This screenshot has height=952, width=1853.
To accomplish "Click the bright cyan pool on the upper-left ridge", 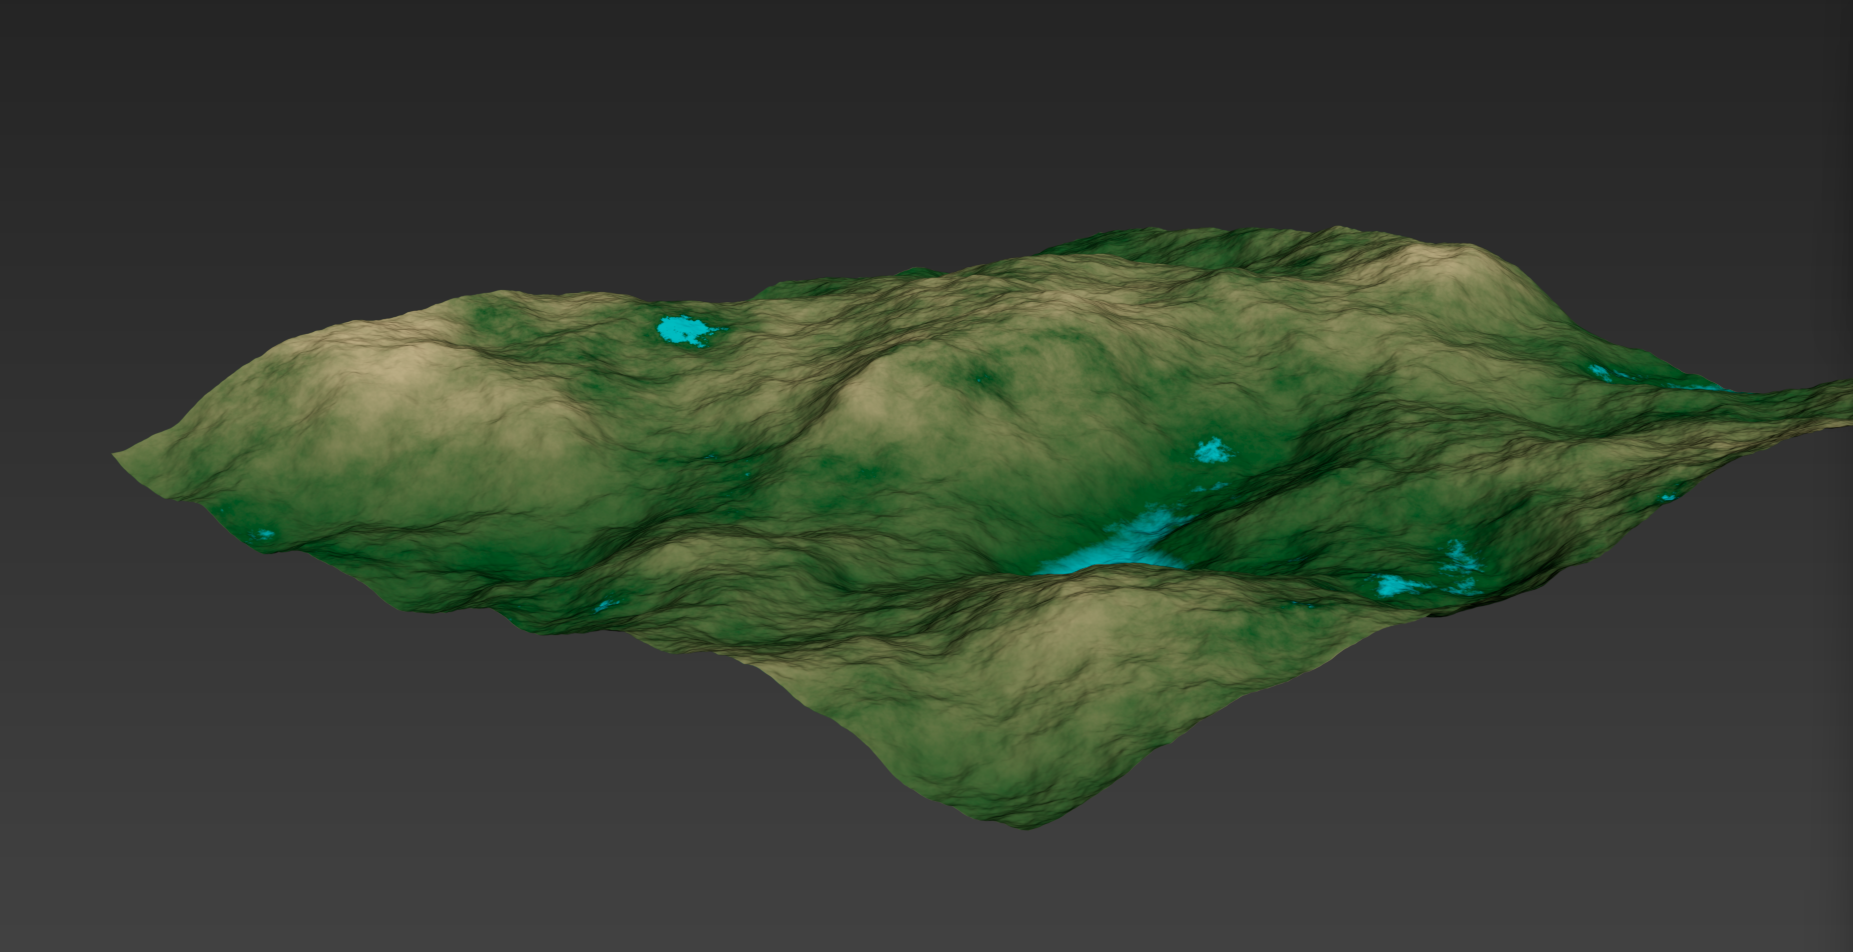I will pos(682,330).
